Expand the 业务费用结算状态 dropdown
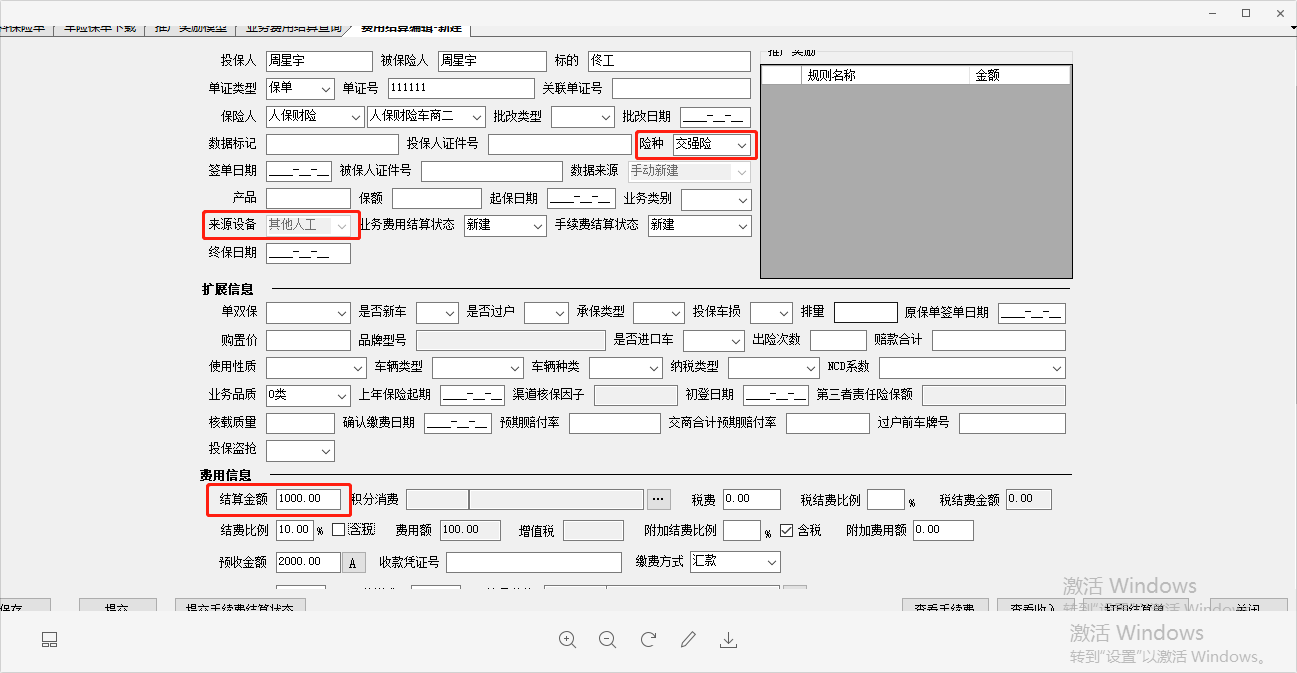Screen dimensions: 1297x673 505,225
